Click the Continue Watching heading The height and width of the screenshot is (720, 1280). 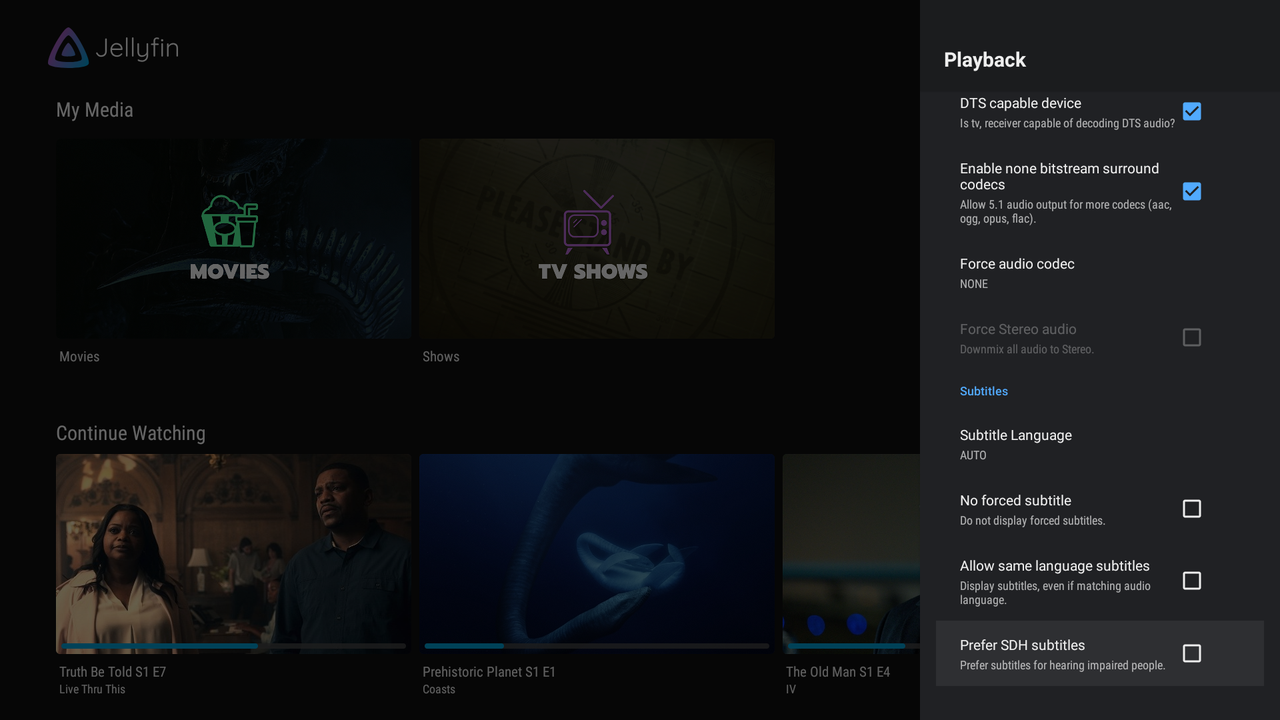click(x=131, y=433)
